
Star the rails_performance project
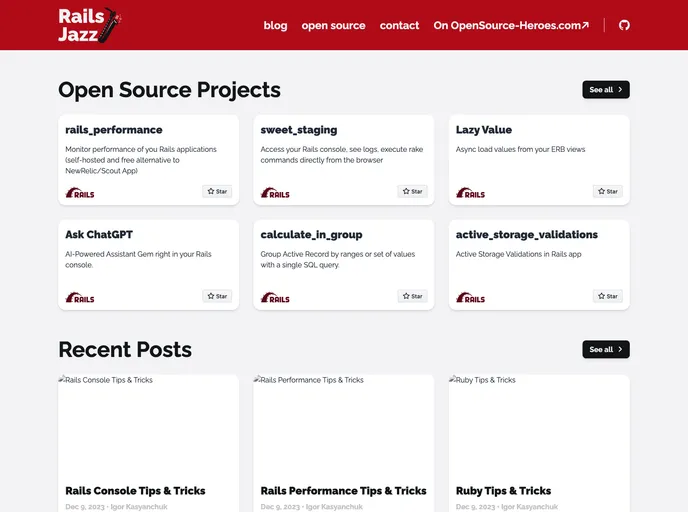pos(217,191)
